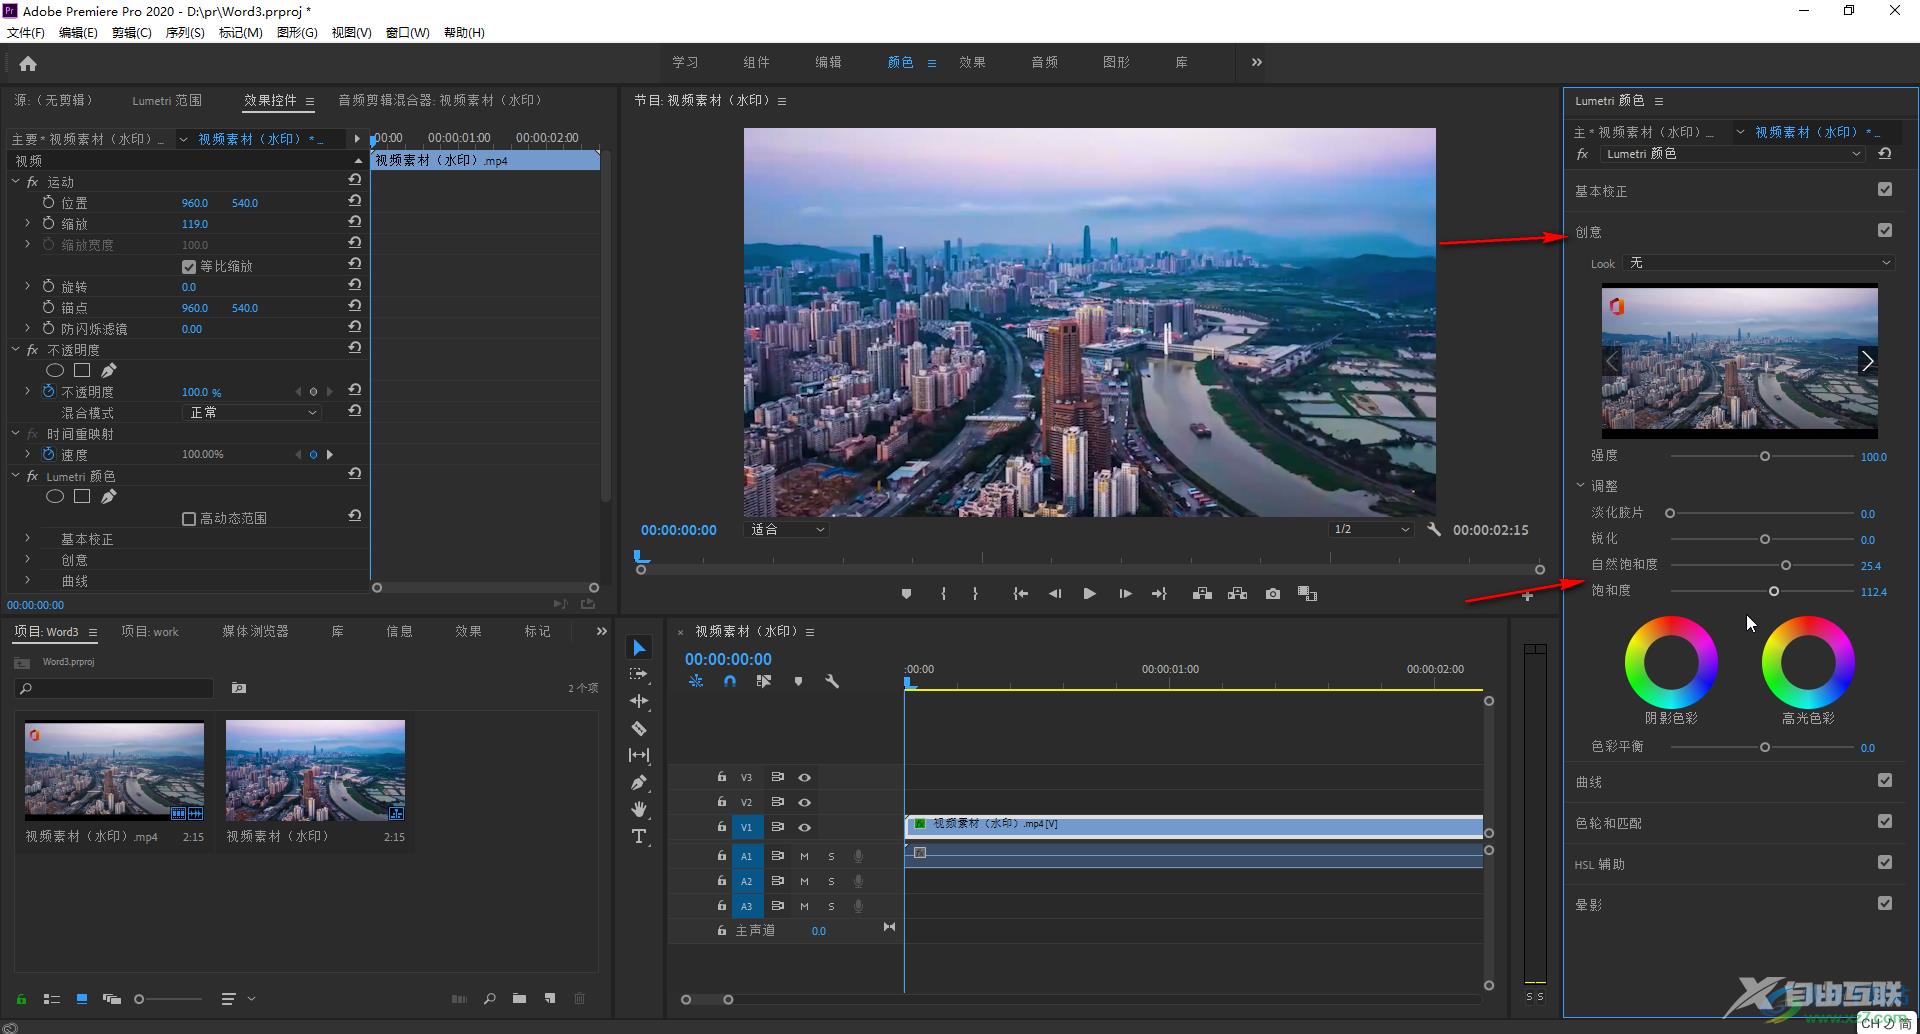This screenshot has width=1920, height=1034.
Task: Toggle 色轮和匹配 section checkbox
Action: (1885, 822)
